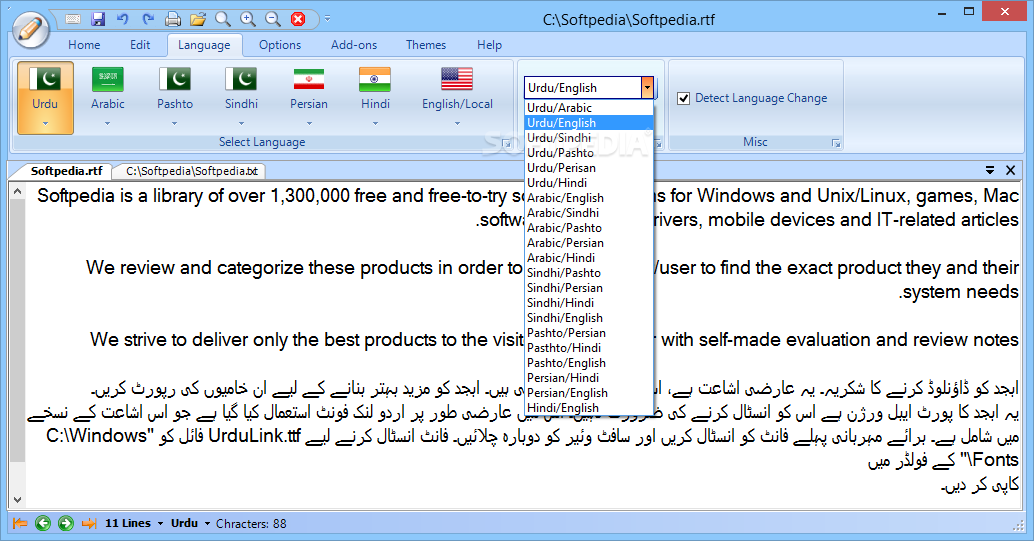Click the Characters: 88 status text
1034x541 pixels.
click(x=251, y=523)
